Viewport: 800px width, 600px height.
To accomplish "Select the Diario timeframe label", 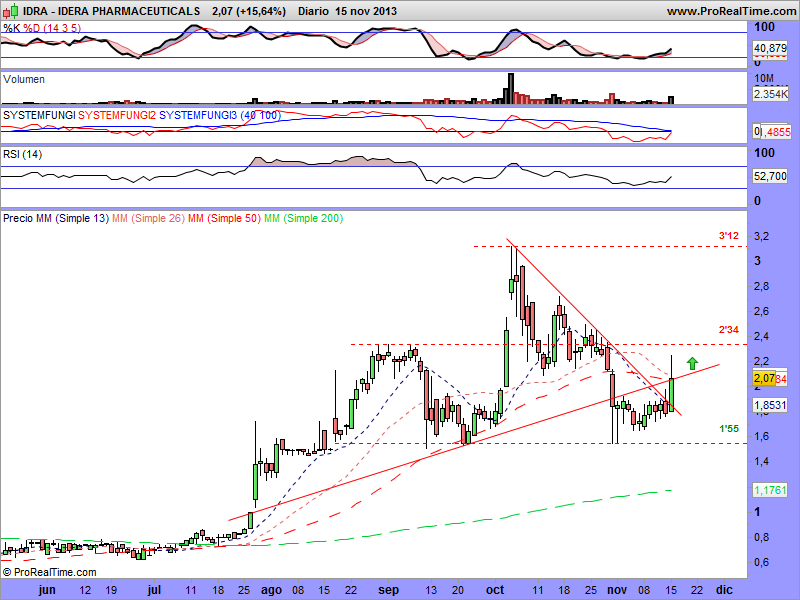I will [x=313, y=11].
